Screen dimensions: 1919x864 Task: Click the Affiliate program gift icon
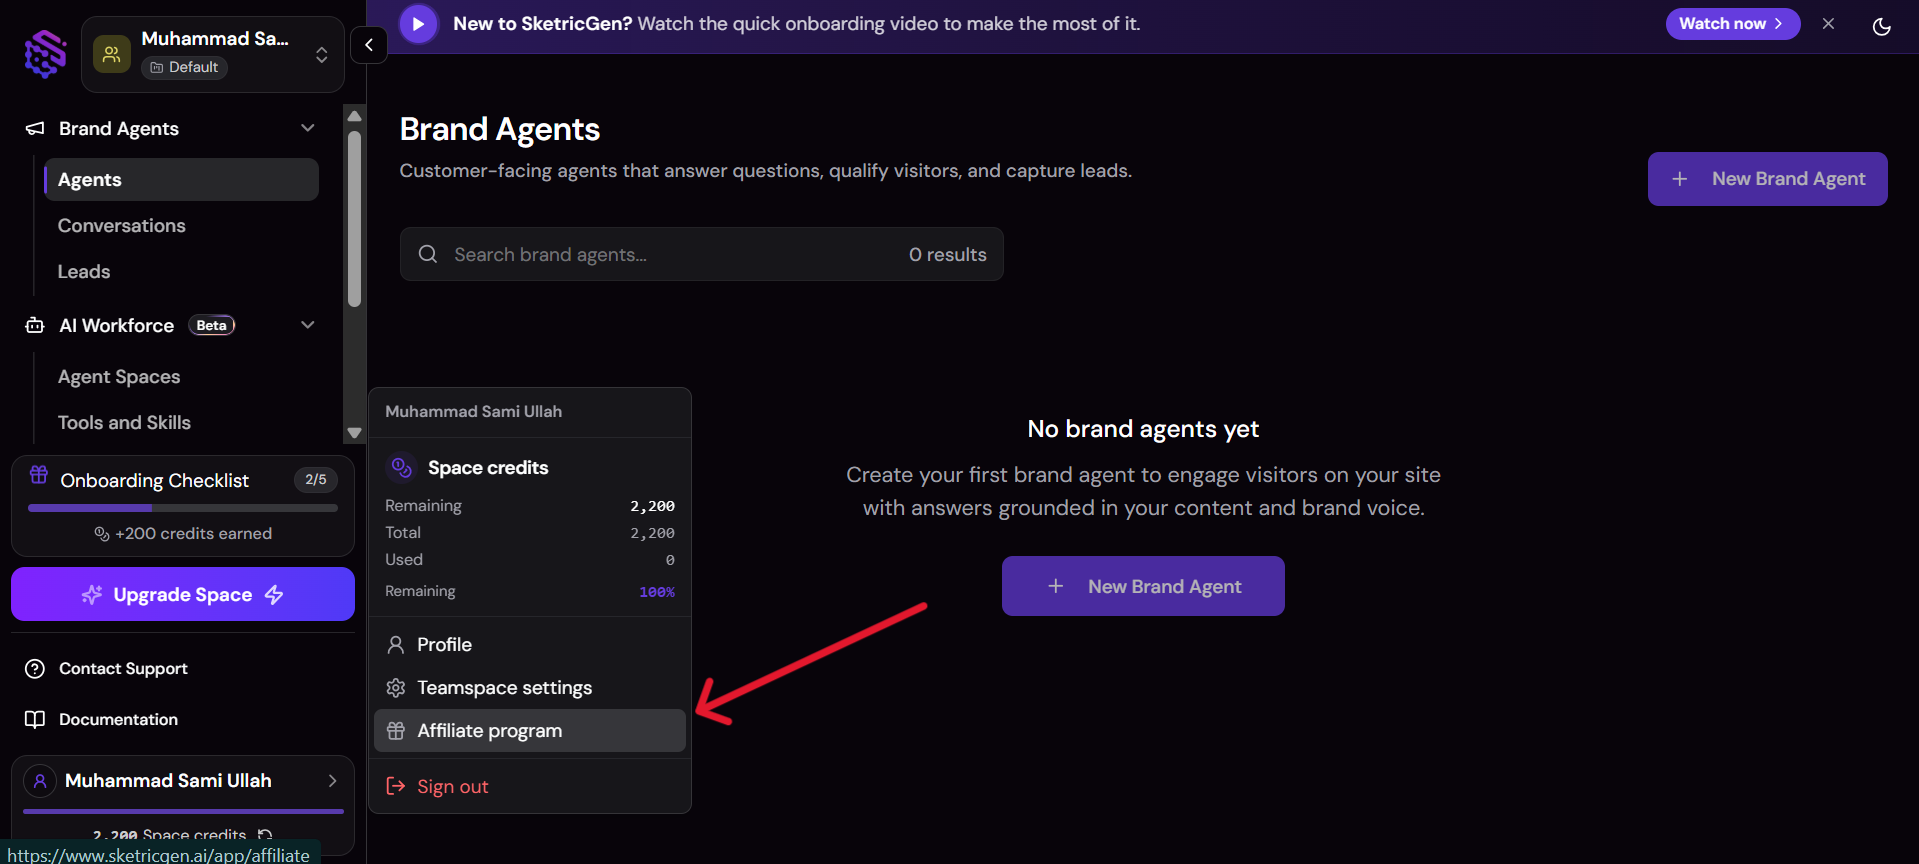(396, 731)
